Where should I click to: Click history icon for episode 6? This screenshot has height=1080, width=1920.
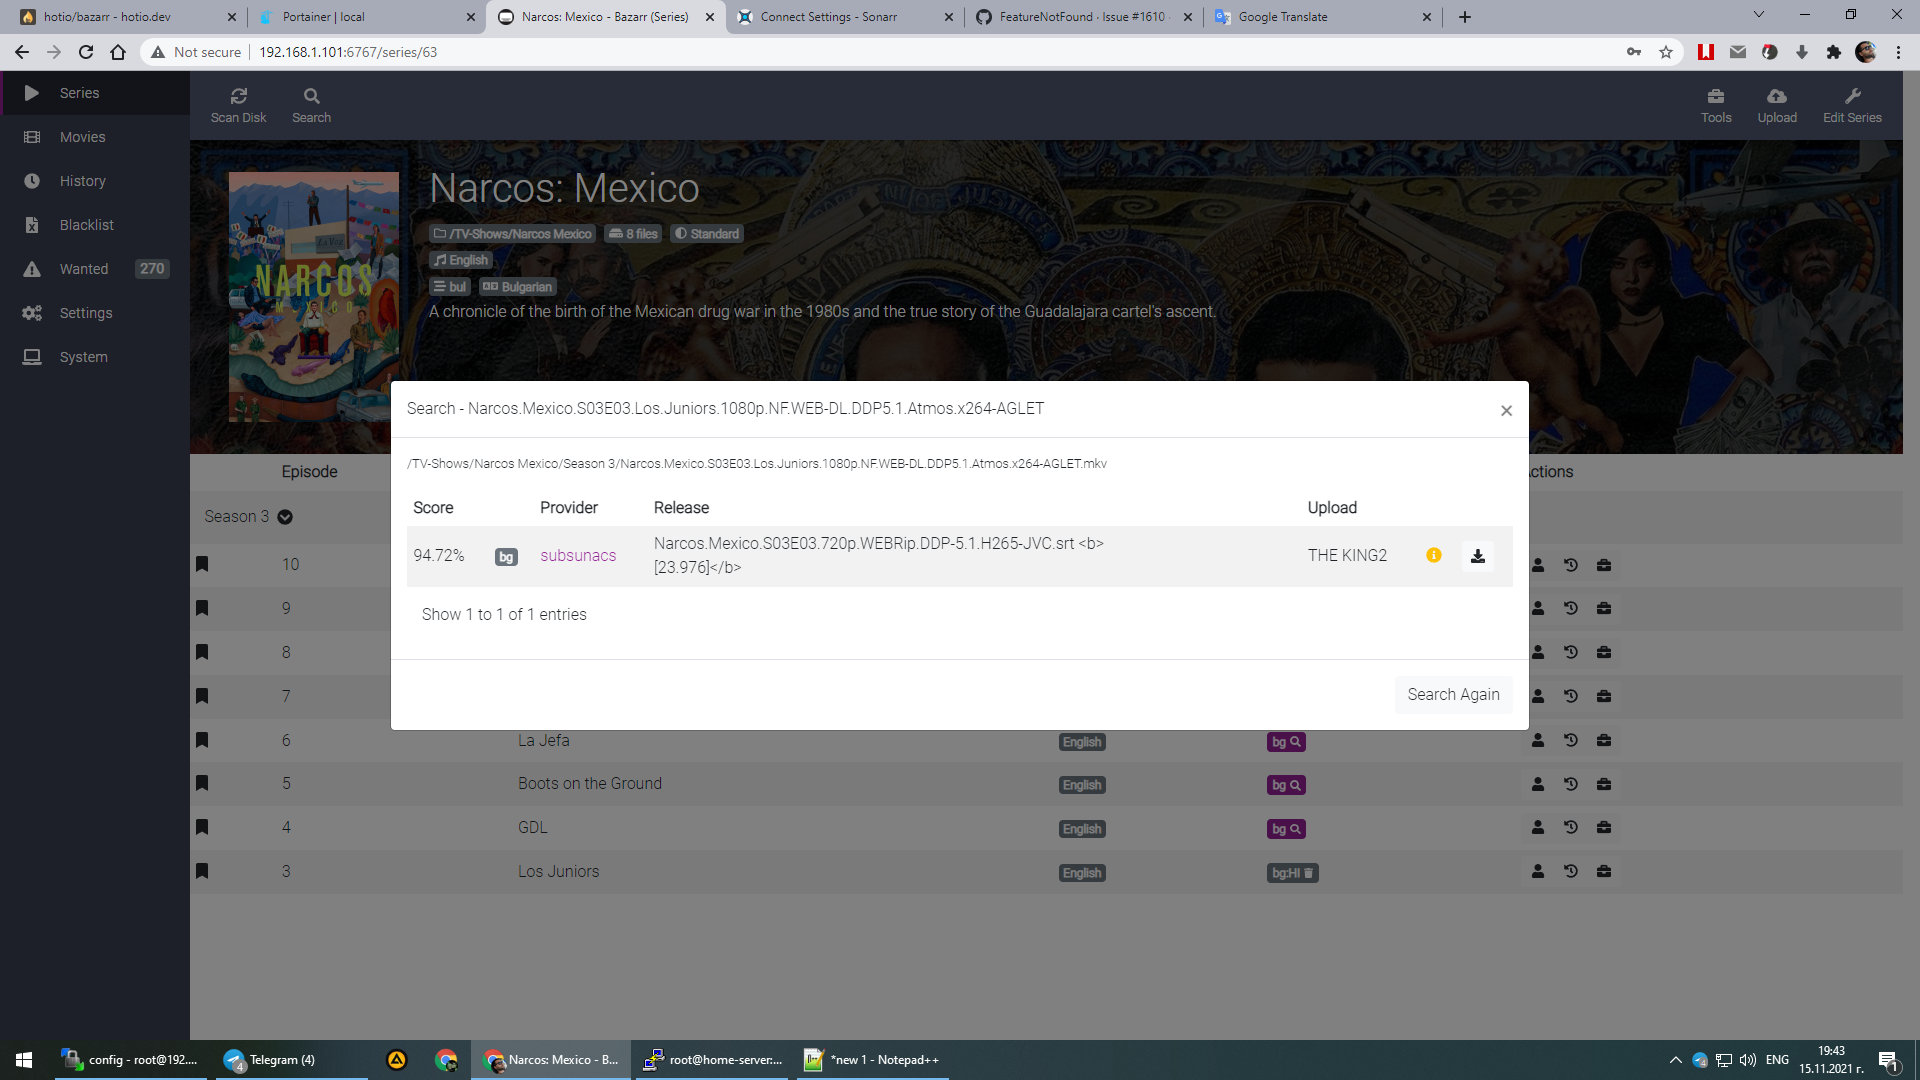(x=1571, y=741)
